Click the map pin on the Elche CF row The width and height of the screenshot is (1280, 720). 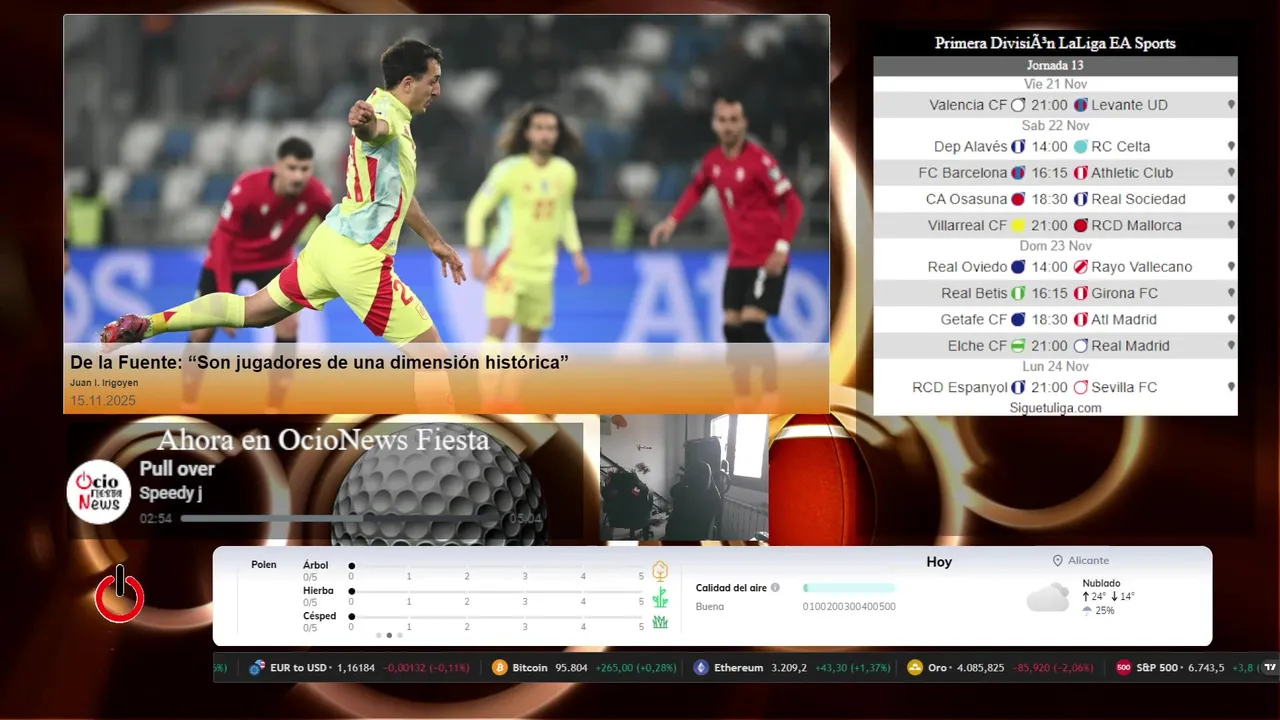coord(1231,346)
